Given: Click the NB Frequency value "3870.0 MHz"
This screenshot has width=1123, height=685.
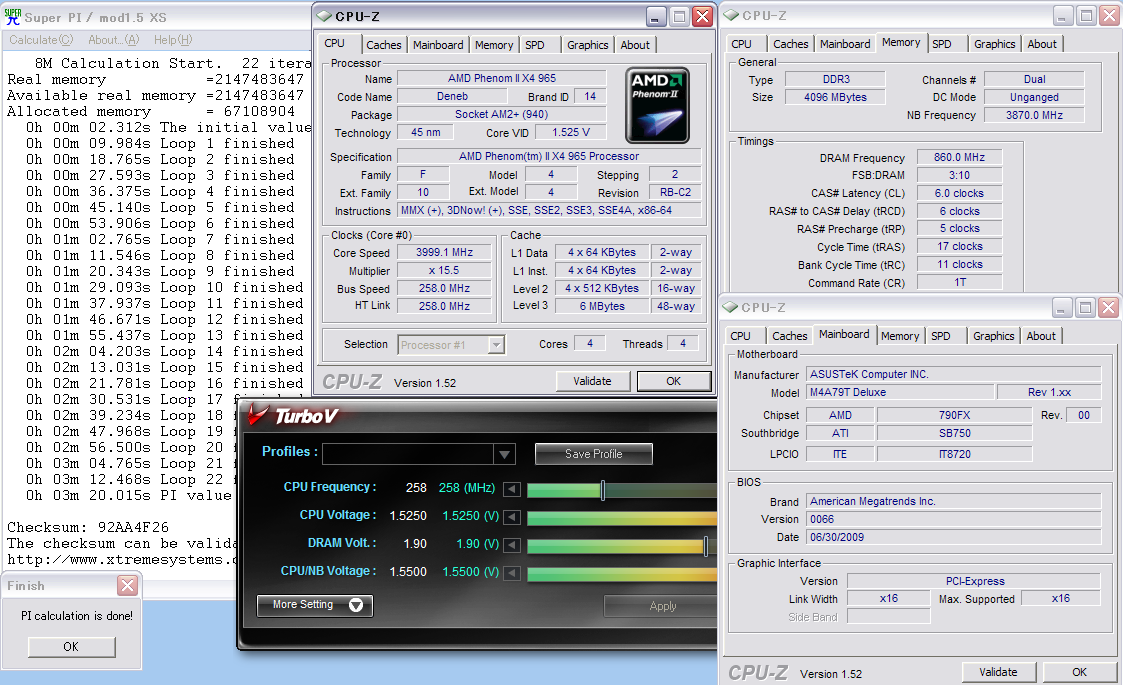Looking at the screenshot, I should (1034, 115).
